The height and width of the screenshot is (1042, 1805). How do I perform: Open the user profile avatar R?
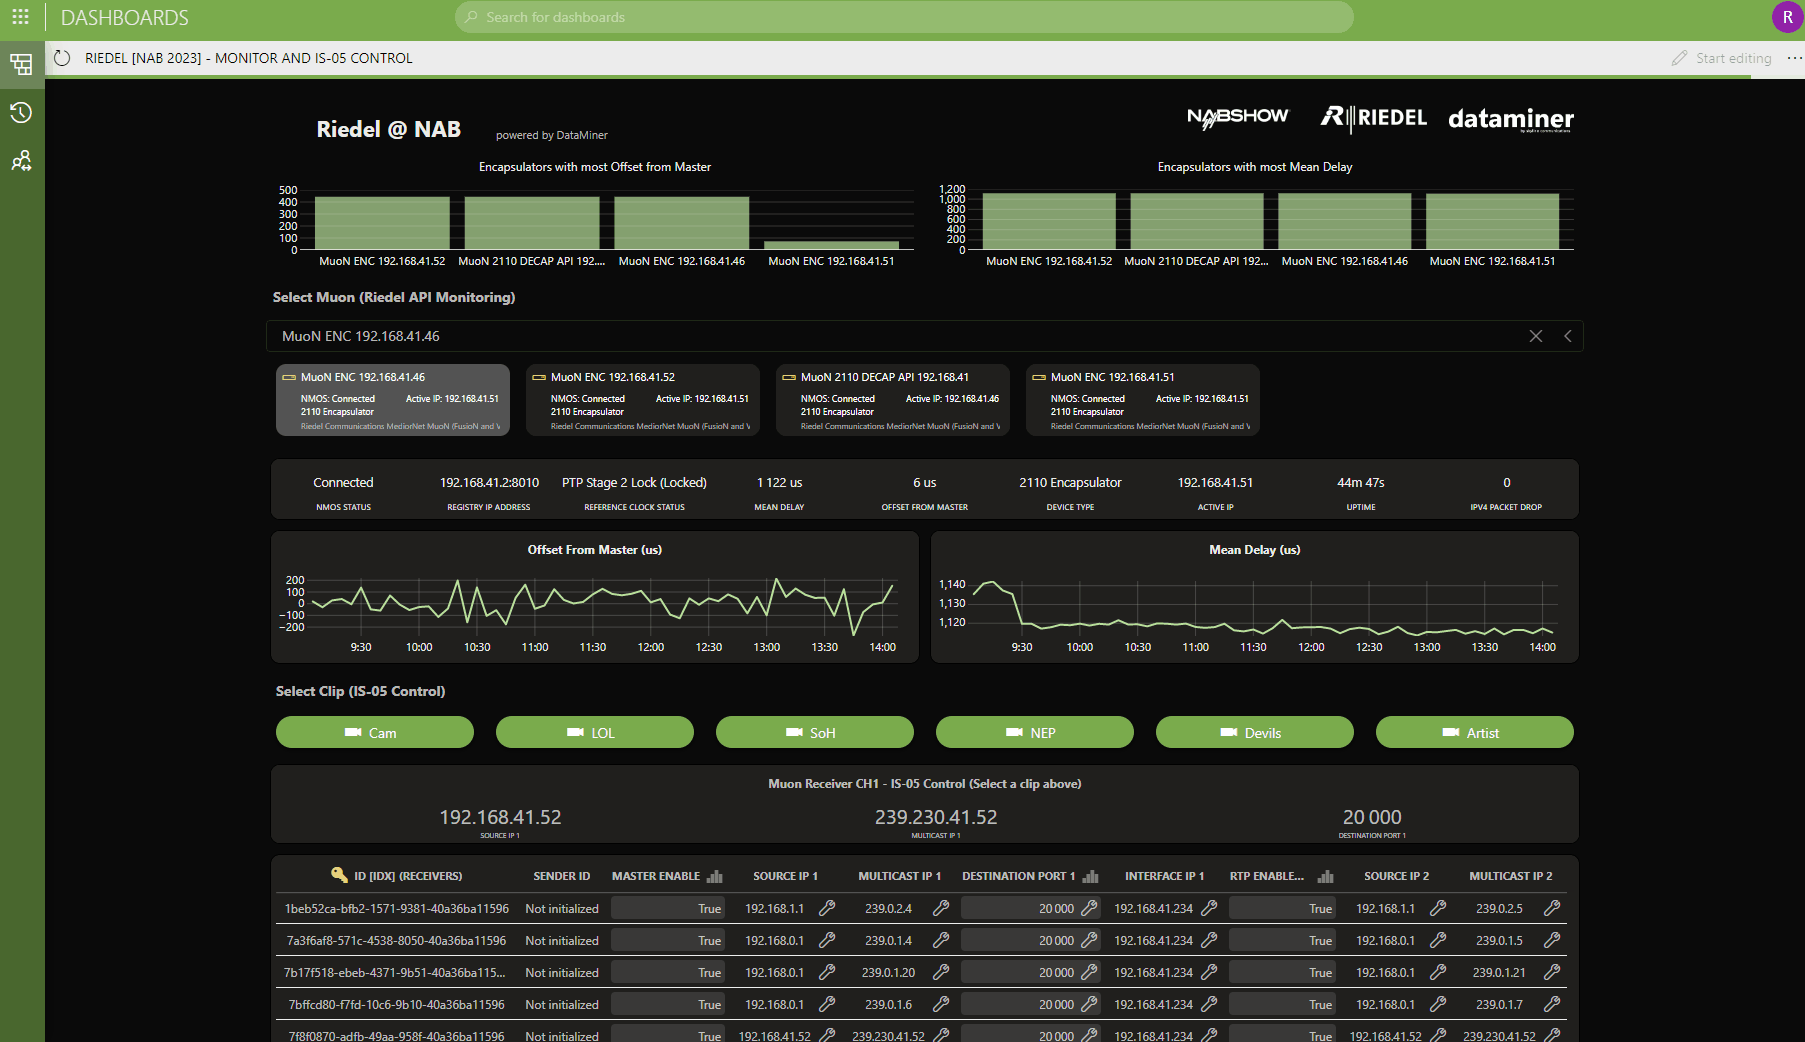click(x=1787, y=17)
